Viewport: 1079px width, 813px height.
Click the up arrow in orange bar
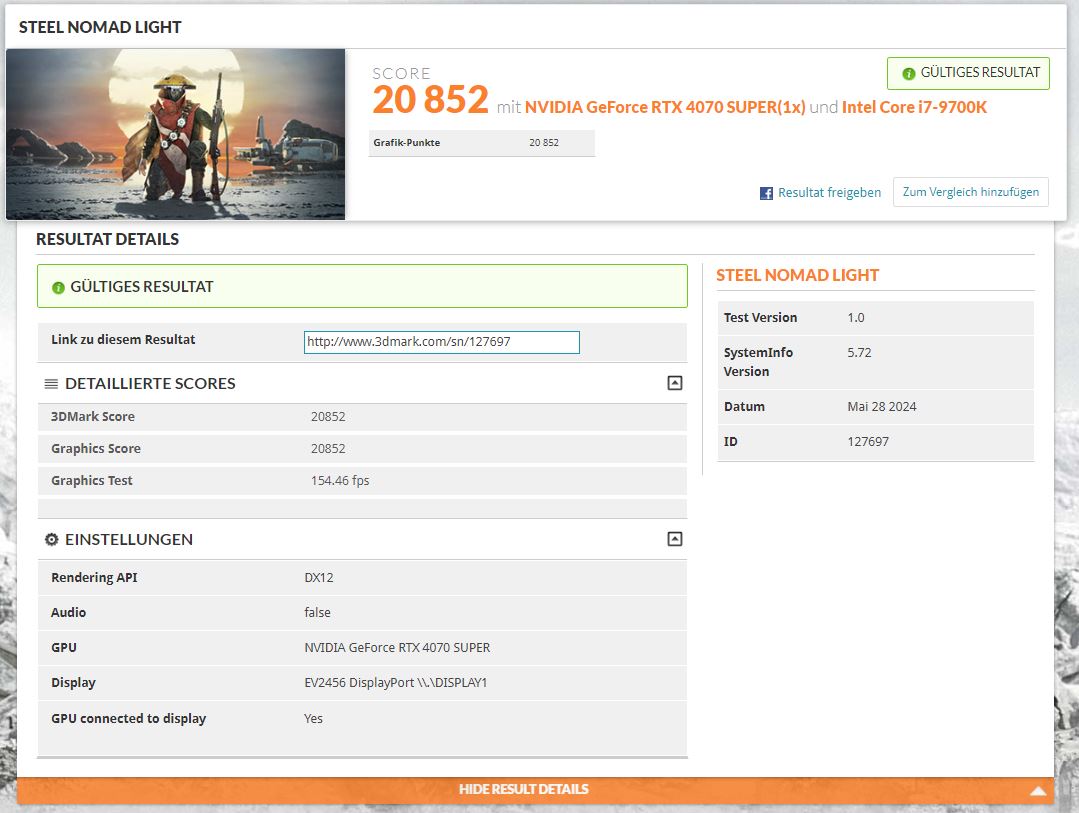point(1038,791)
